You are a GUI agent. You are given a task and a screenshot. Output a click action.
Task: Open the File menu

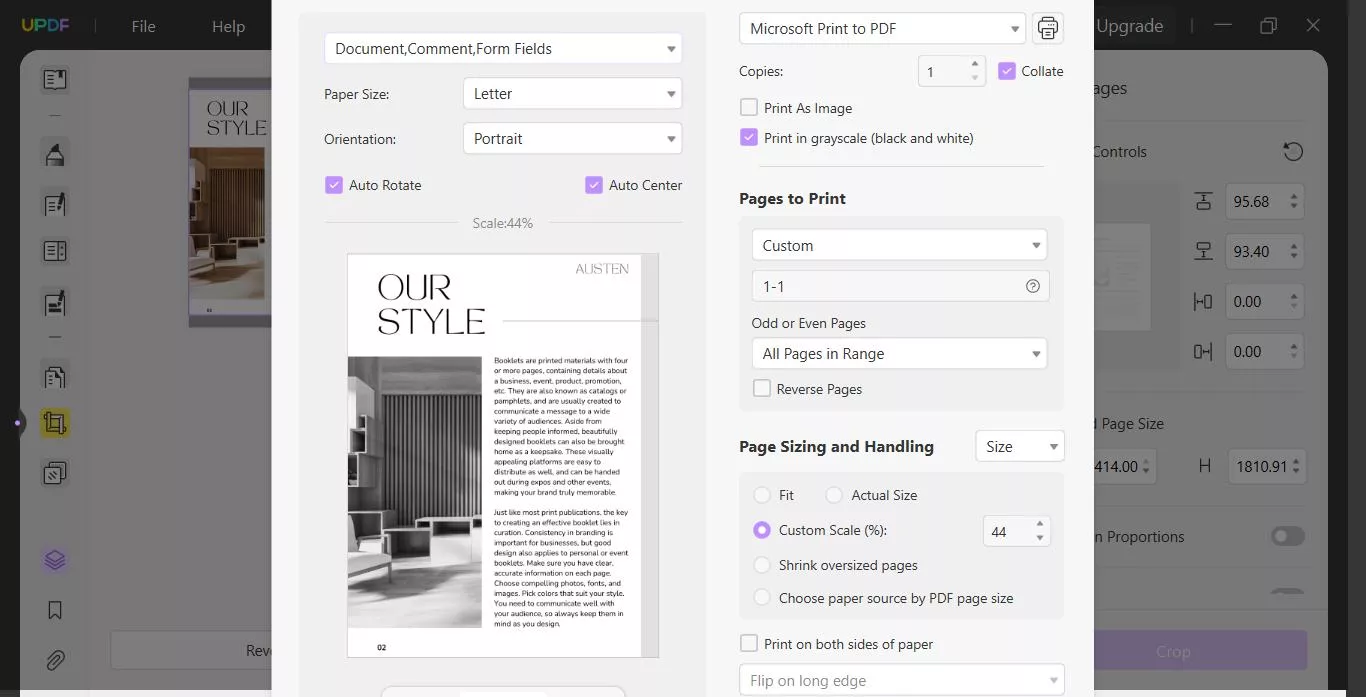pyautogui.click(x=144, y=26)
